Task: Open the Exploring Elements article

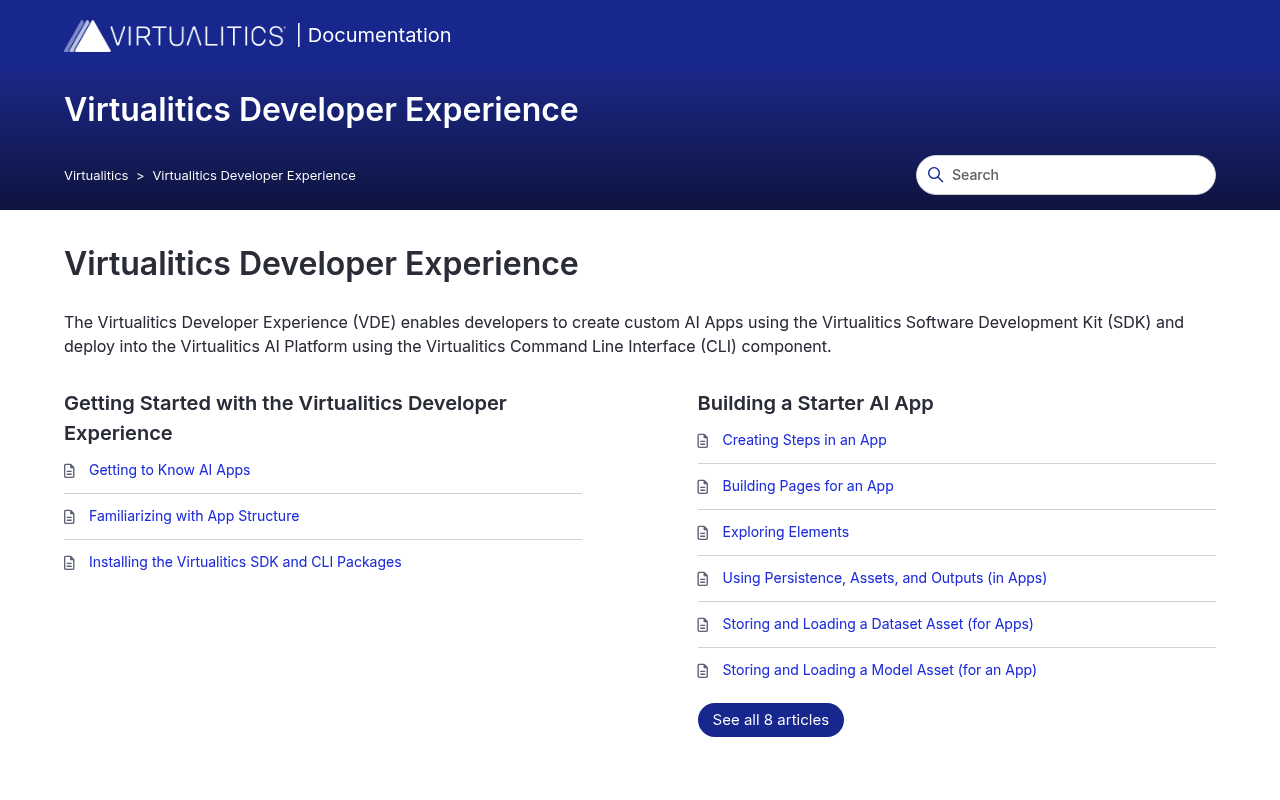Action: click(786, 532)
